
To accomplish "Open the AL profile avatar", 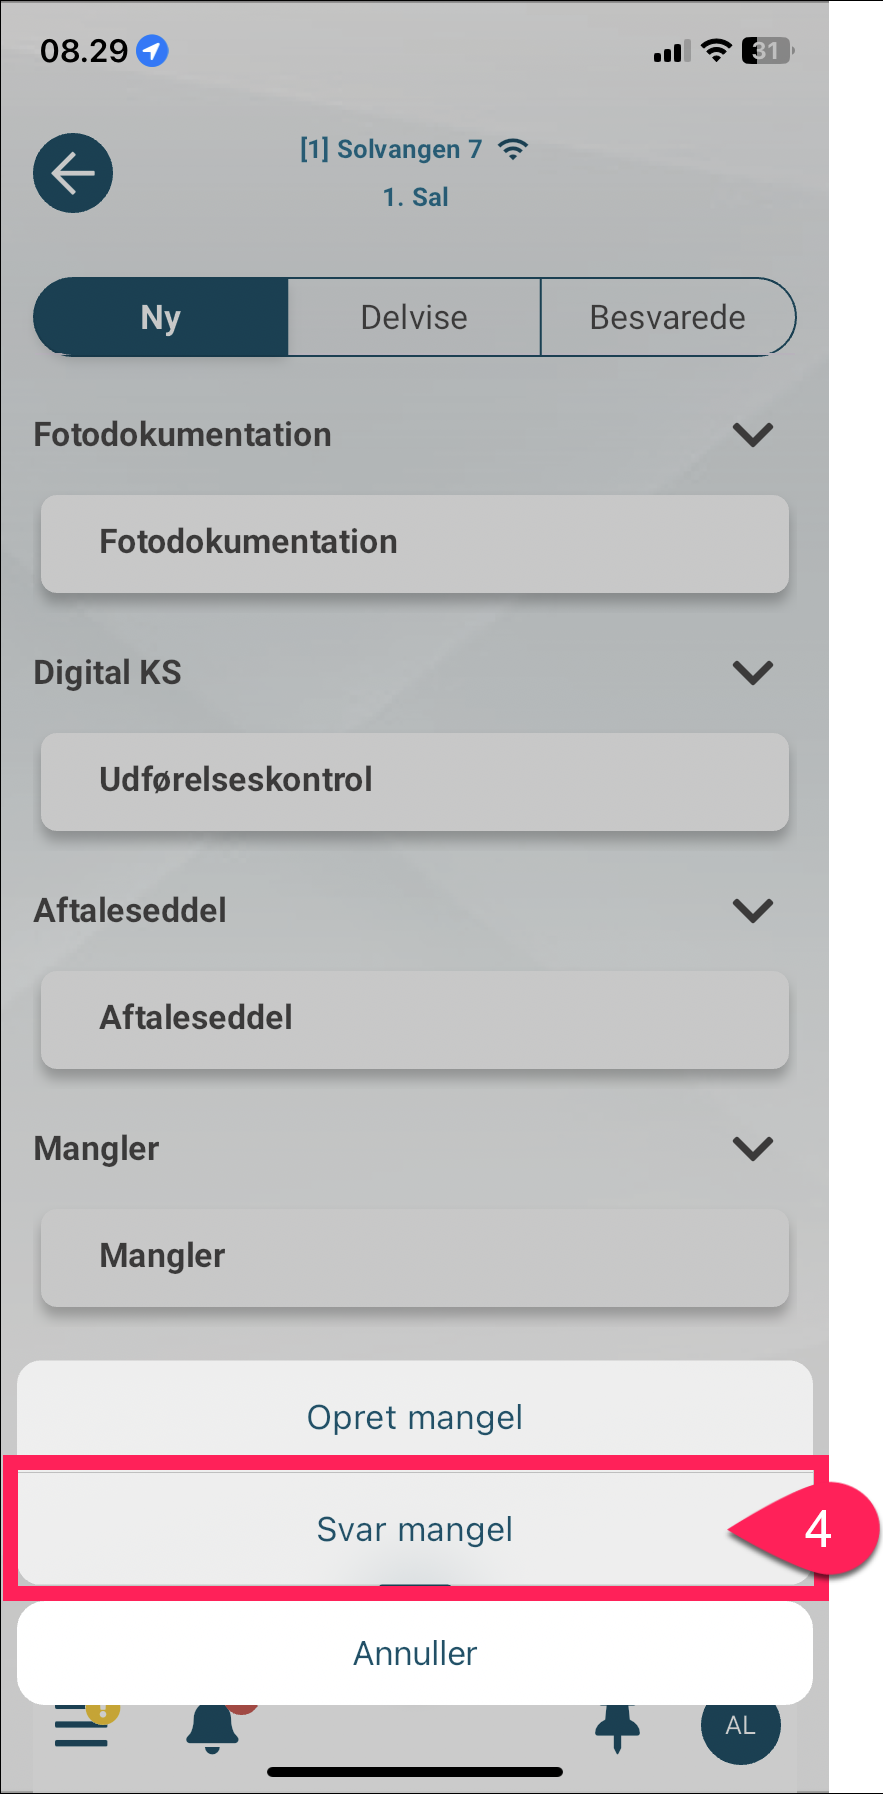I will click(741, 1726).
